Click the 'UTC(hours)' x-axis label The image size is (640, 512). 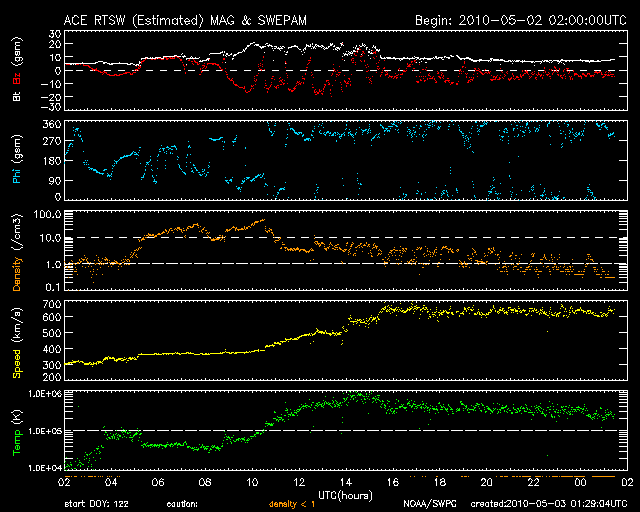coord(345,496)
